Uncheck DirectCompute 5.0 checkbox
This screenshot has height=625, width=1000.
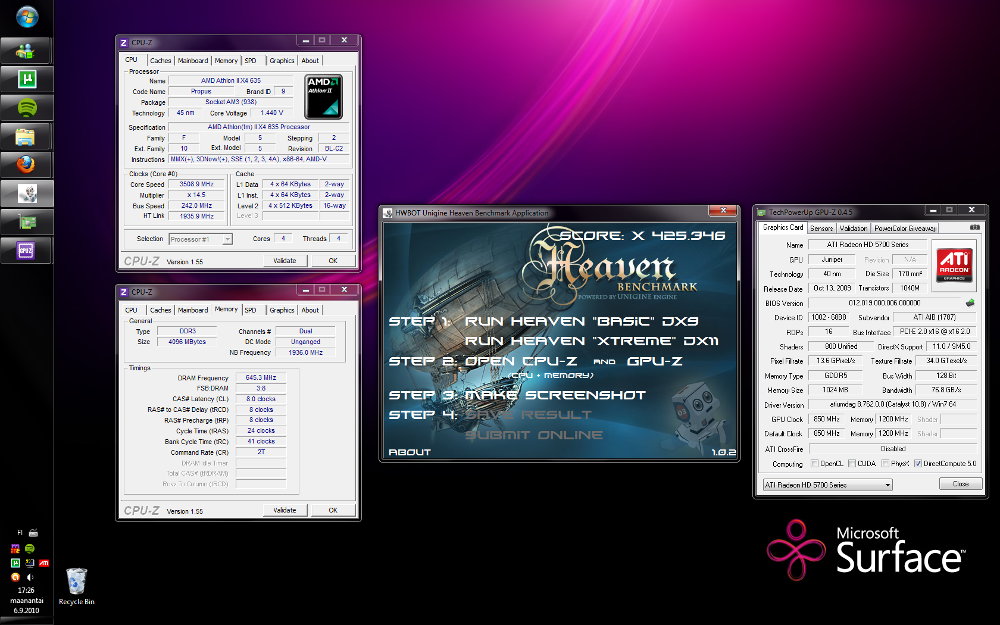pos(918,464)
